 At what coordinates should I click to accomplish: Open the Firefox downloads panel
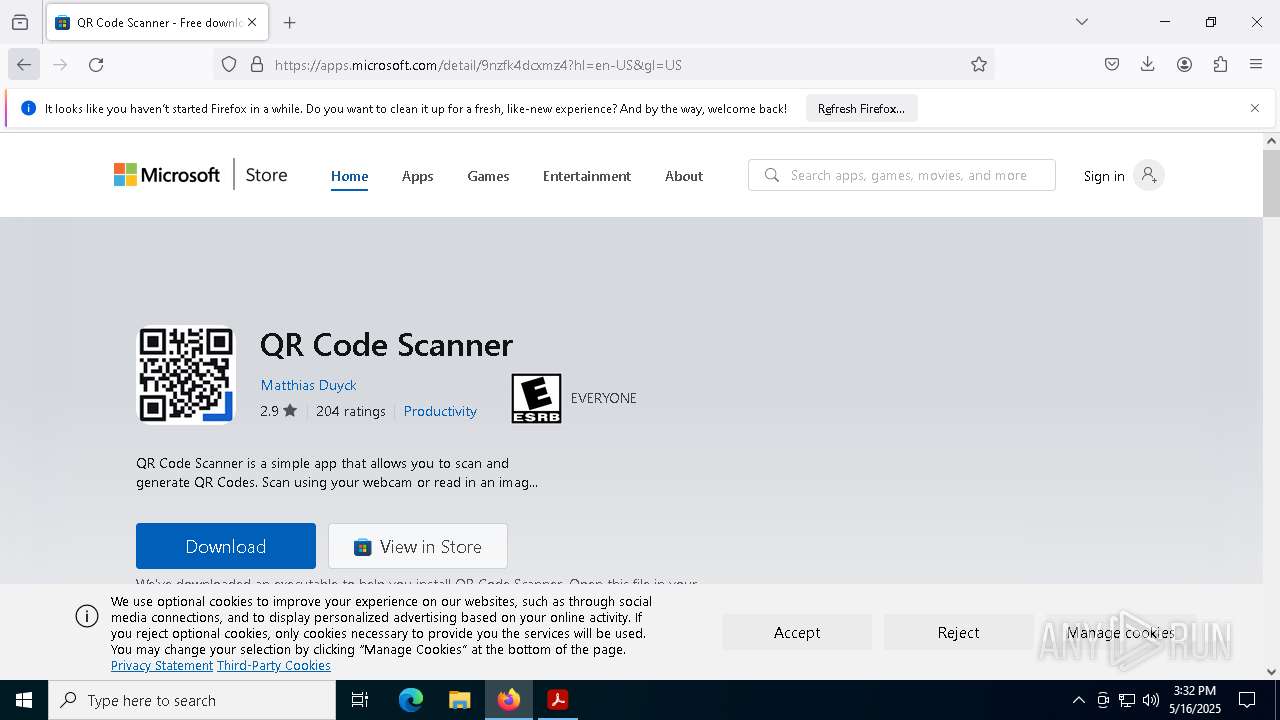click(1148, 64)
